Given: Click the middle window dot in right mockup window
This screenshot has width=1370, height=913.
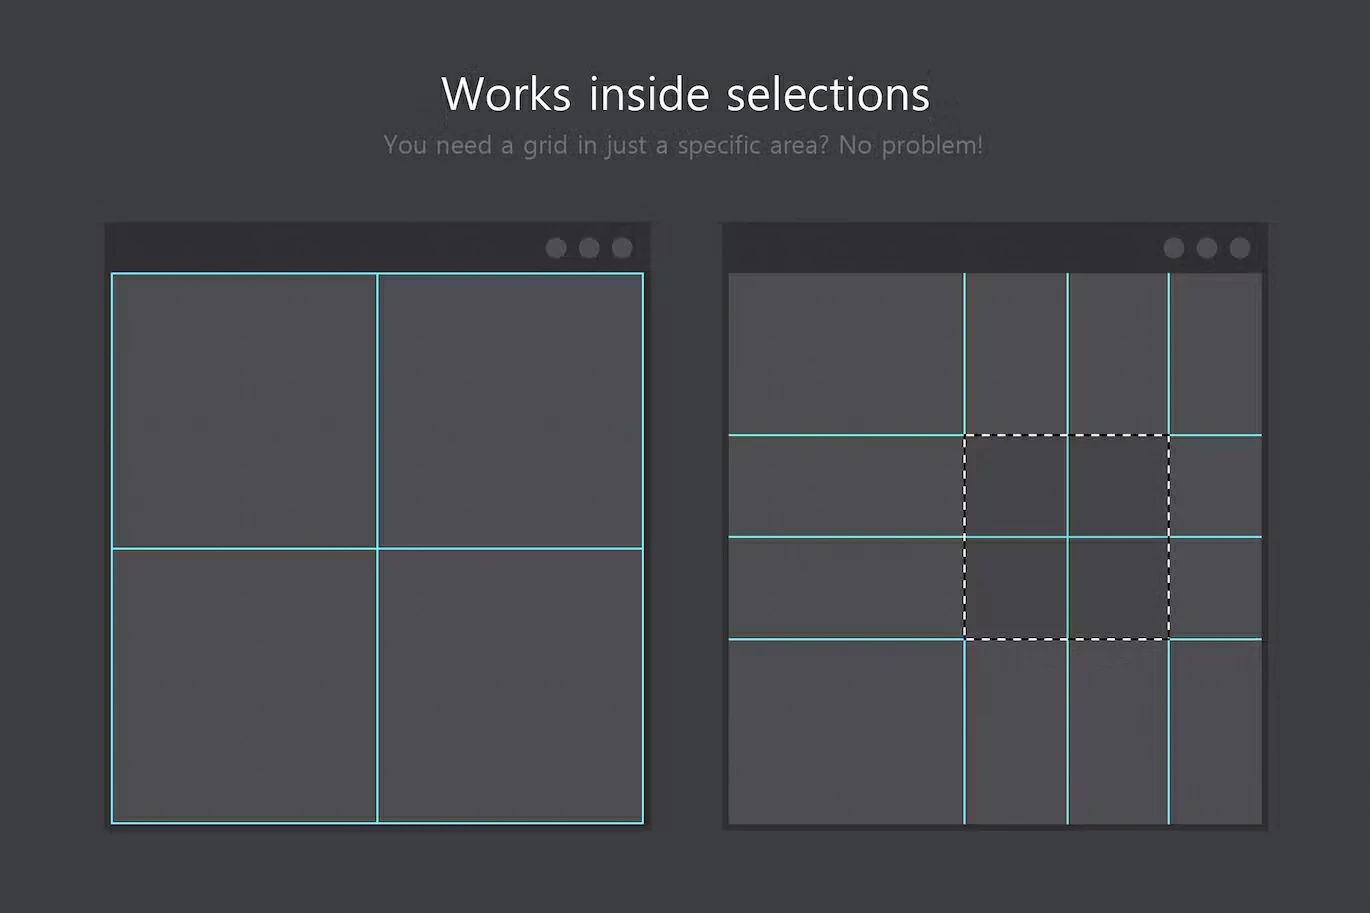Looking at the screenshot, I should coord(1207,248).
